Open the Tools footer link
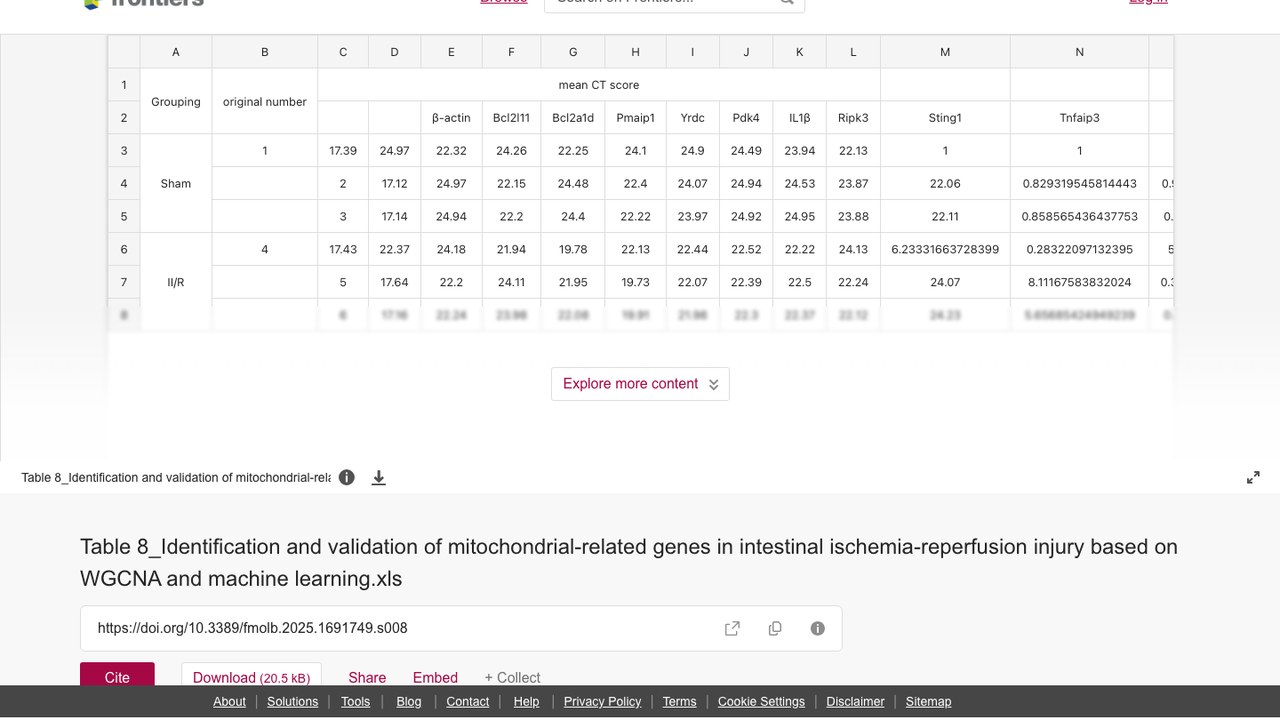This screenshot has width=1280, height=720. (355, 702)
